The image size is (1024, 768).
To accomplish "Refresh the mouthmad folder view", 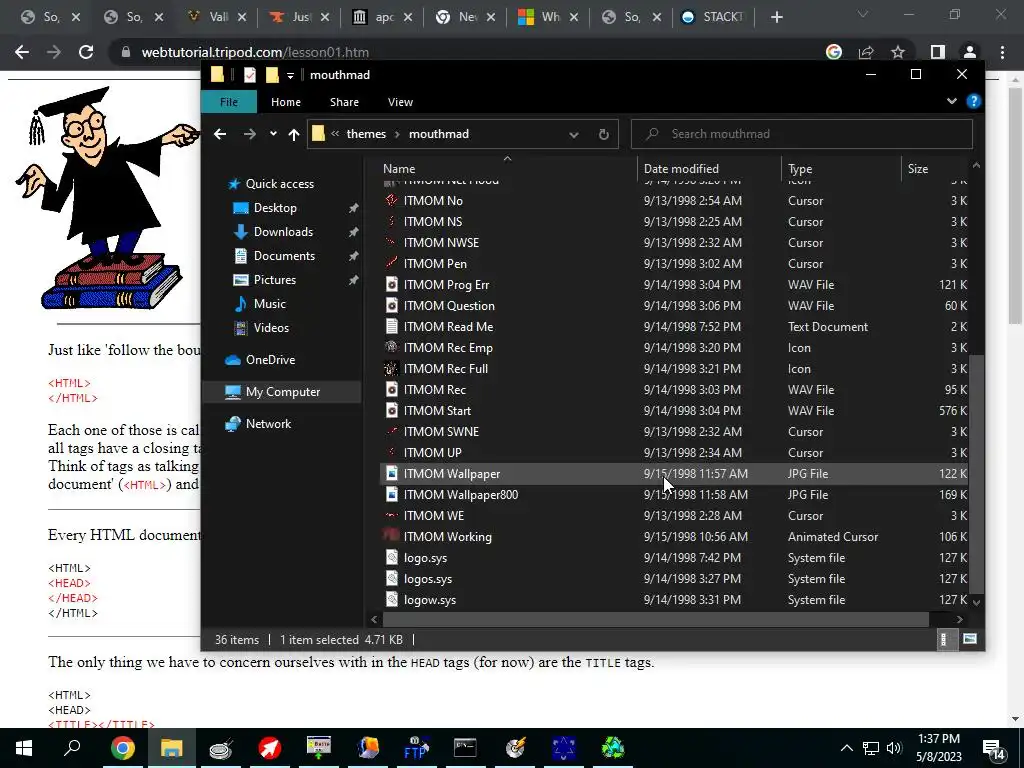I will (603, 135).
